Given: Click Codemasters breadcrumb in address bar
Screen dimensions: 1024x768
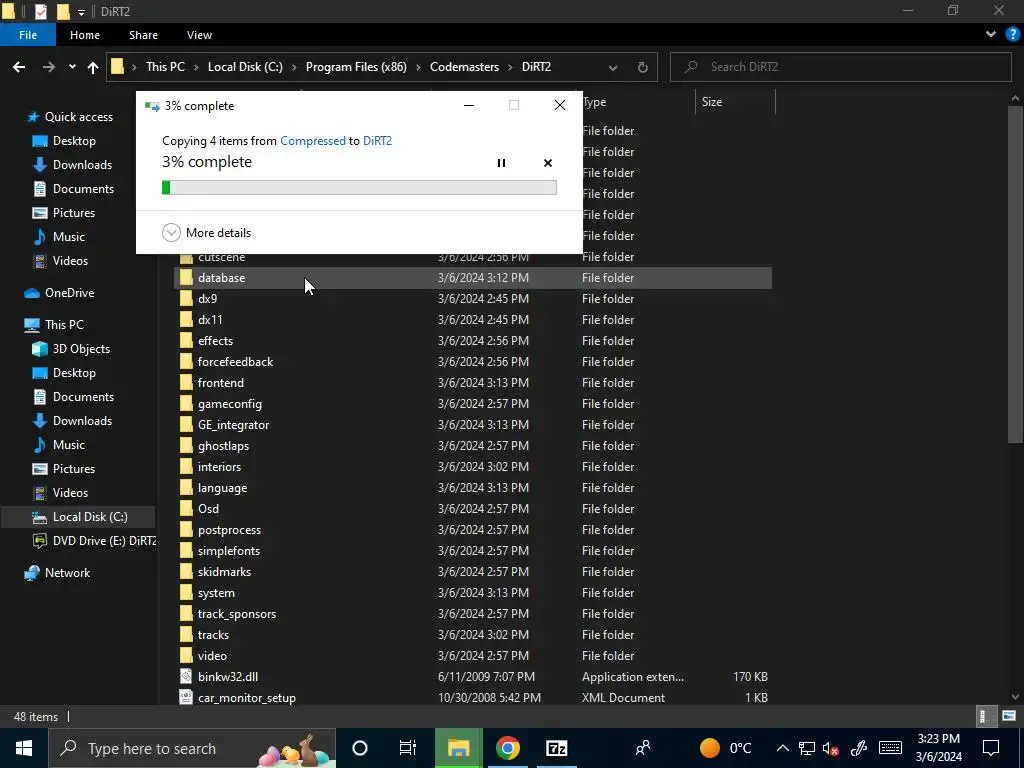Looking at the screenshot, I should (x=464, y=67).
